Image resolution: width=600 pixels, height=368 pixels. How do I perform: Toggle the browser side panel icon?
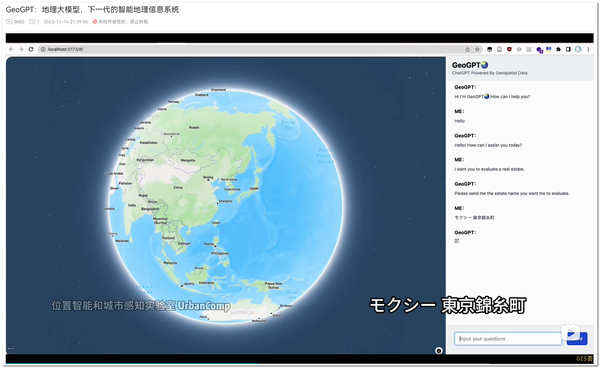click(x=568, y=49)
